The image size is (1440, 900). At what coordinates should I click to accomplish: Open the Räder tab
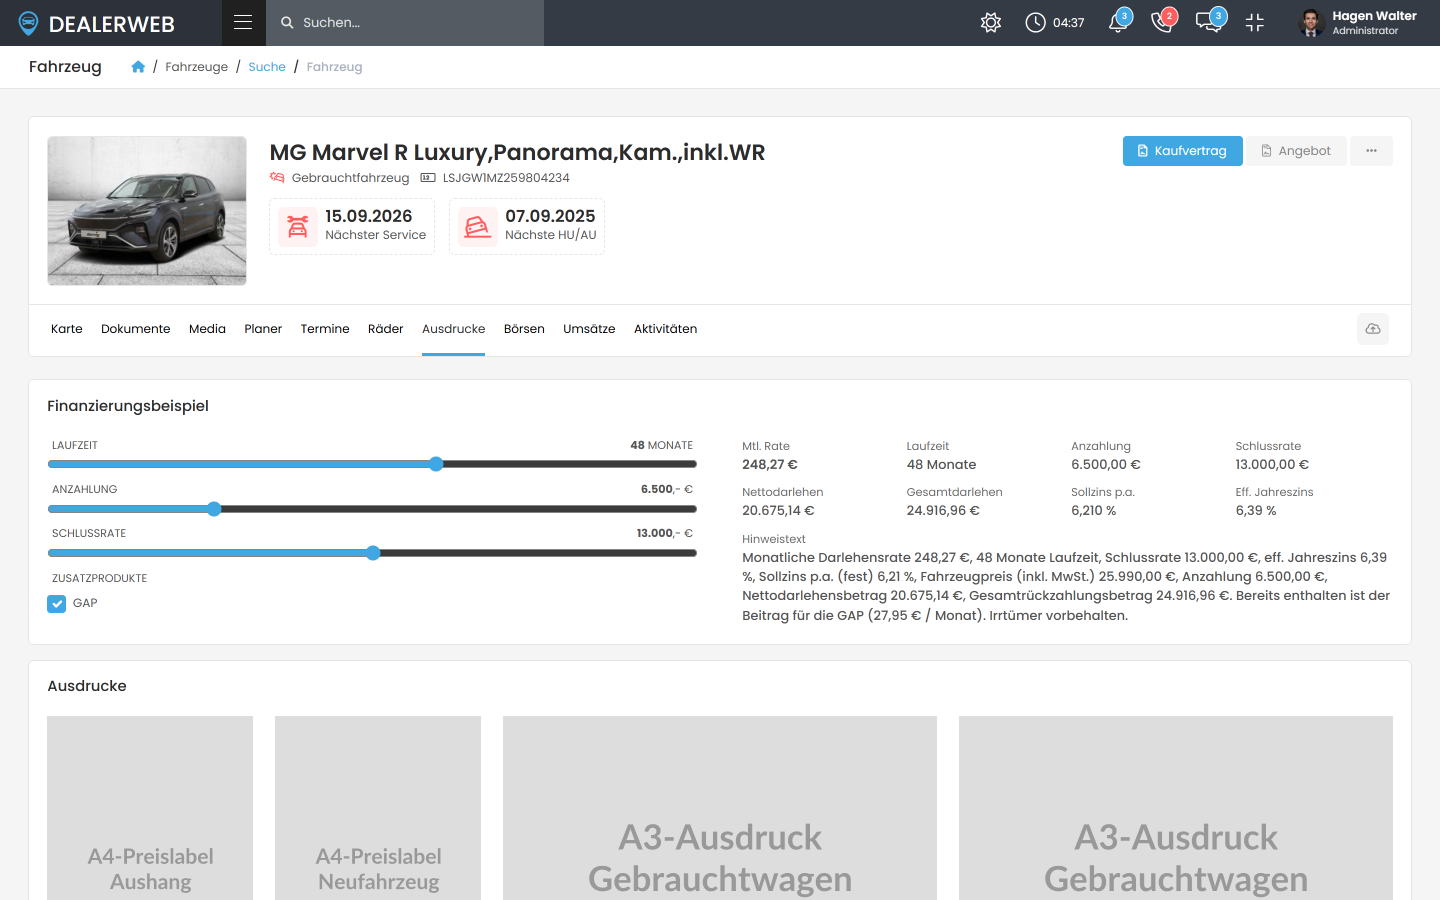tap(385, 329)
